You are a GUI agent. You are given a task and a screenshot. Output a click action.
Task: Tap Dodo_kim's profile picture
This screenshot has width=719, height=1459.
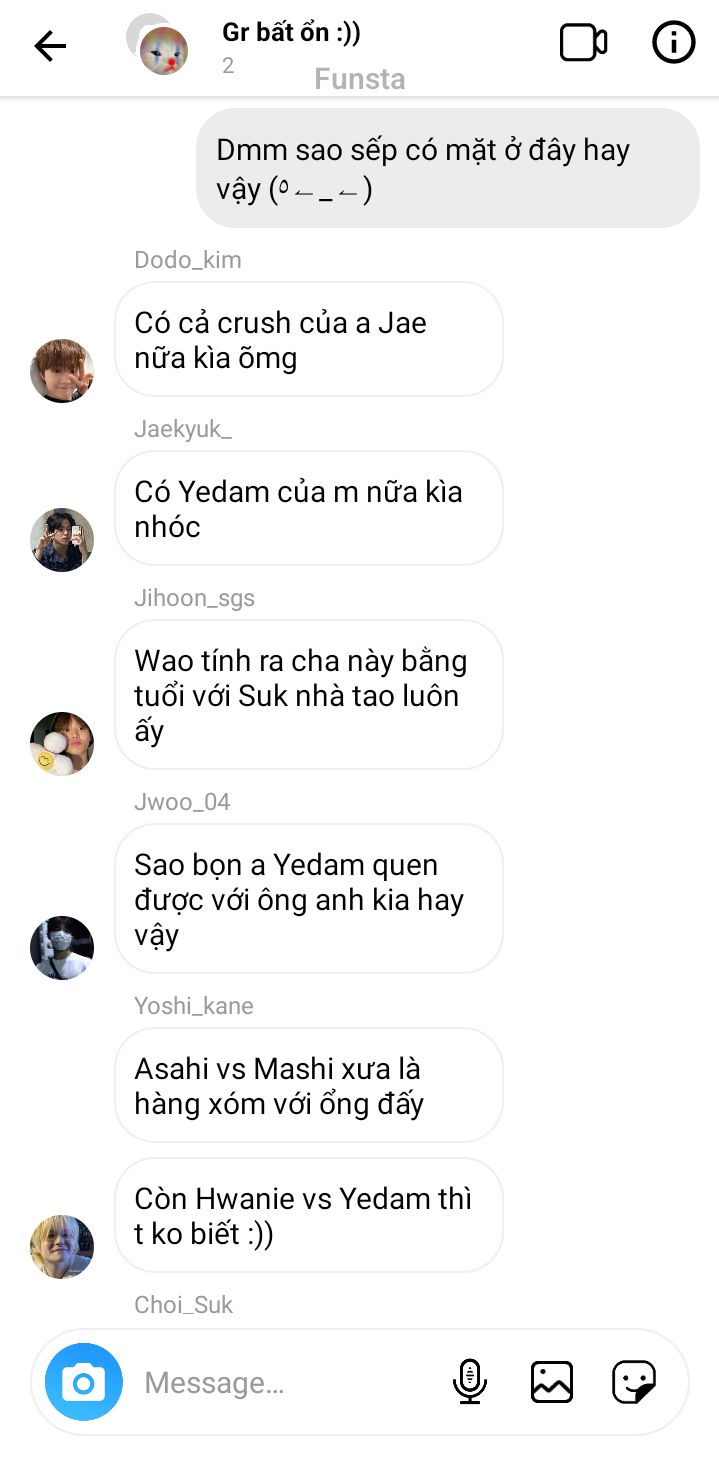[x=62, y=371]
